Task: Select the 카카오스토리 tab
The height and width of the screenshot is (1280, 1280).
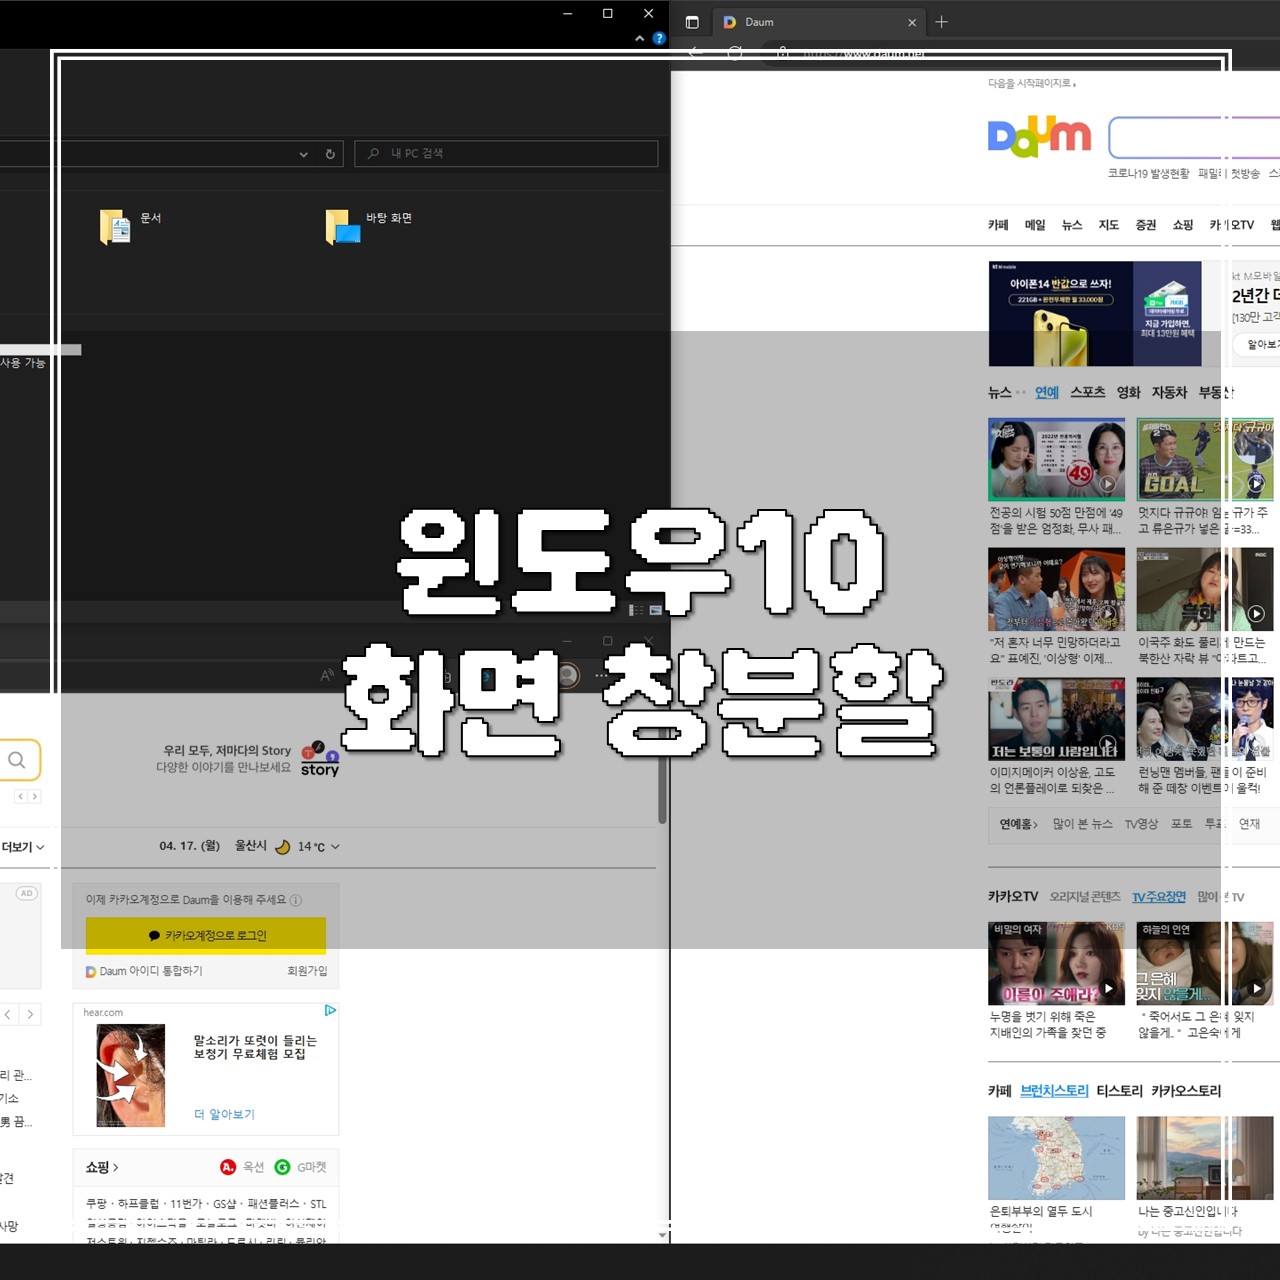Action: click(1186, 1091)
